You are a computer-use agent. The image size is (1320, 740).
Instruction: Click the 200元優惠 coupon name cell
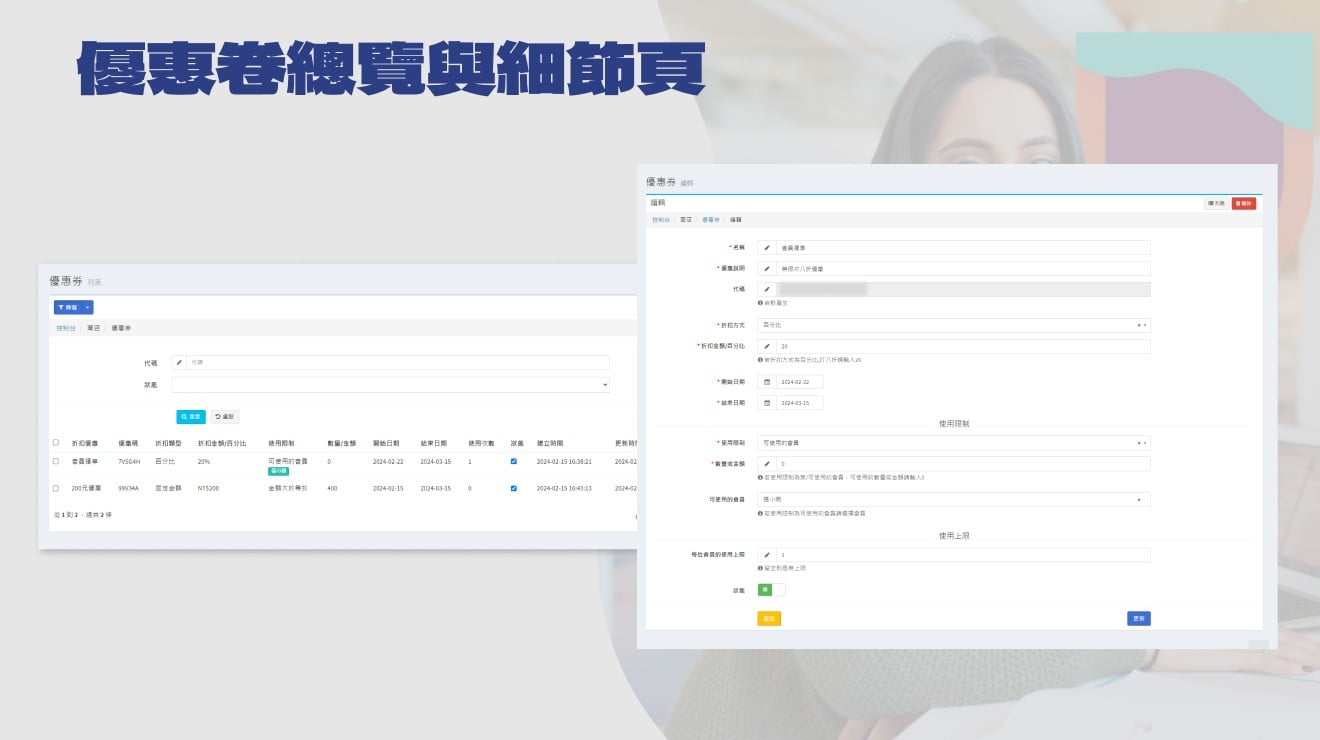85,488
